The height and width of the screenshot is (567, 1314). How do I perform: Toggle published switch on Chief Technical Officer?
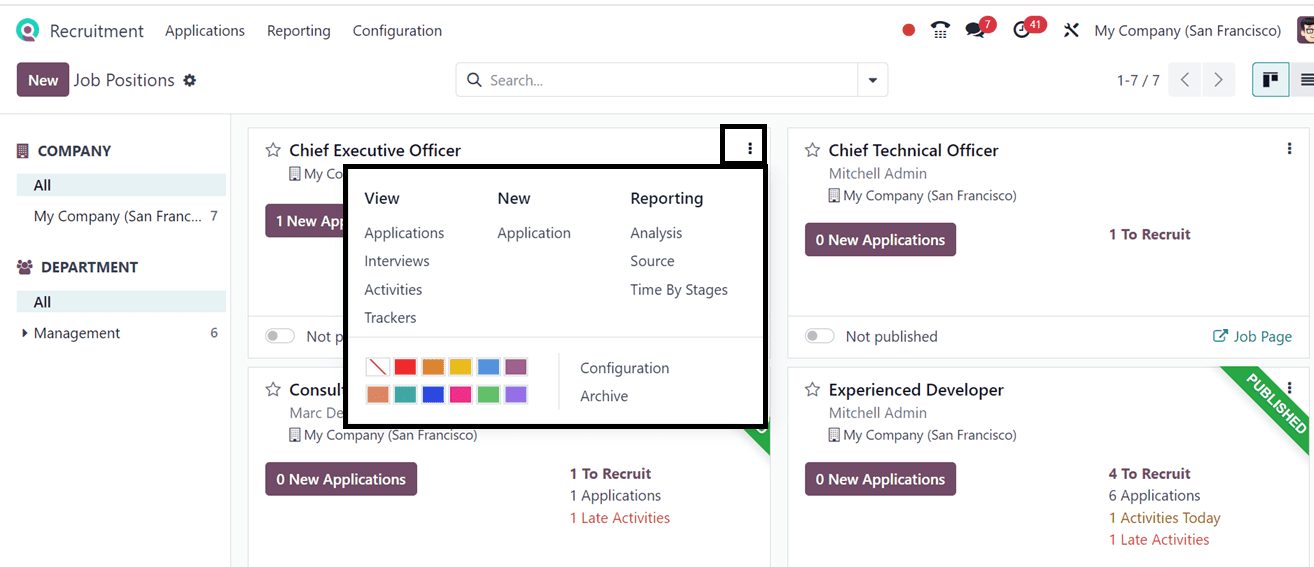click(819, 336)
